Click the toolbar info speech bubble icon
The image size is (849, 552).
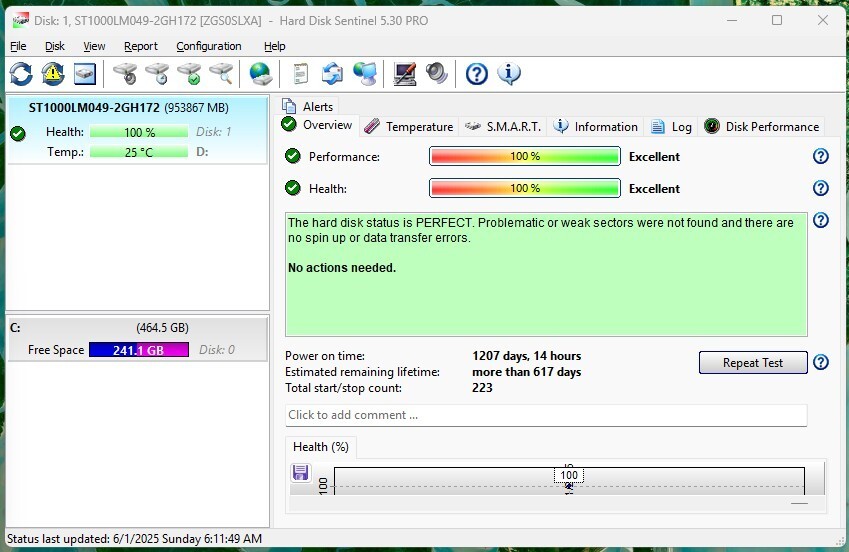[x=509, y=74]
